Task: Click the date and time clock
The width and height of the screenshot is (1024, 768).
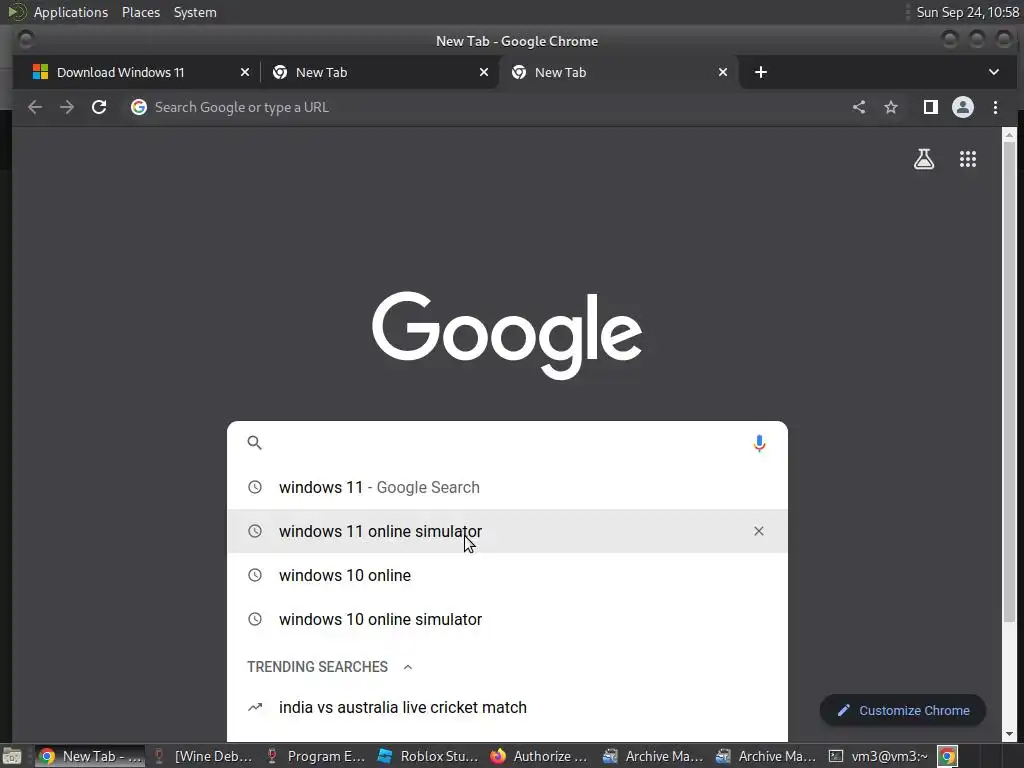Action: click(x=967, y=12)
